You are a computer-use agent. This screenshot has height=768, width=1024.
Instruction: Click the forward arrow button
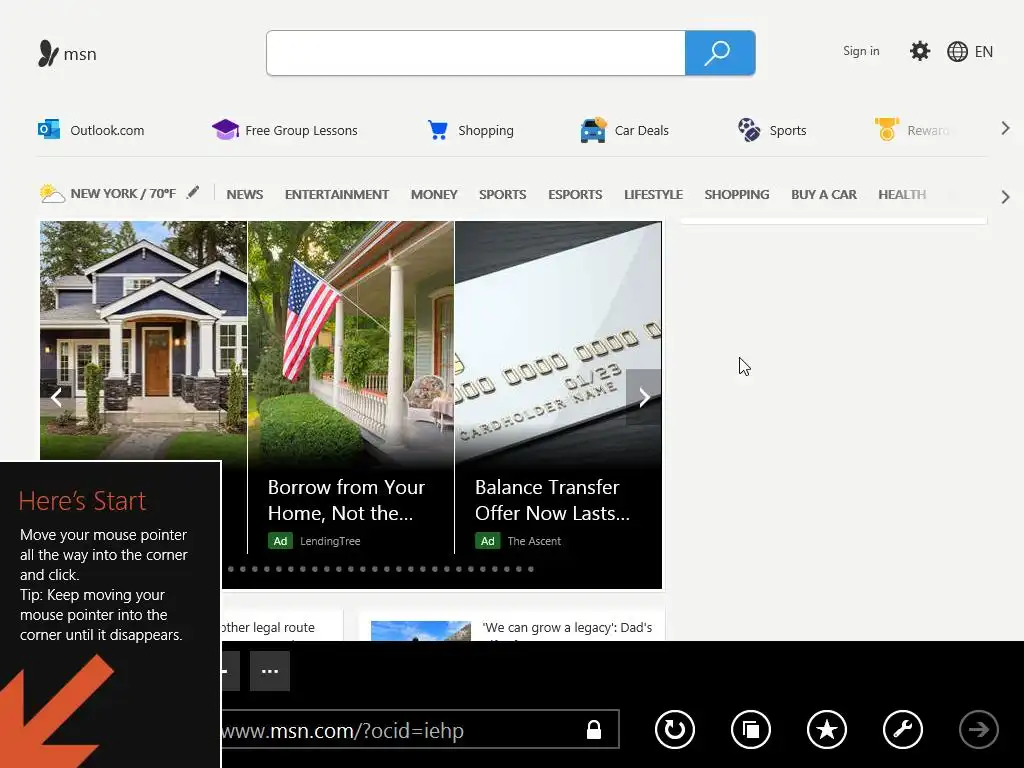click(978, 729)
